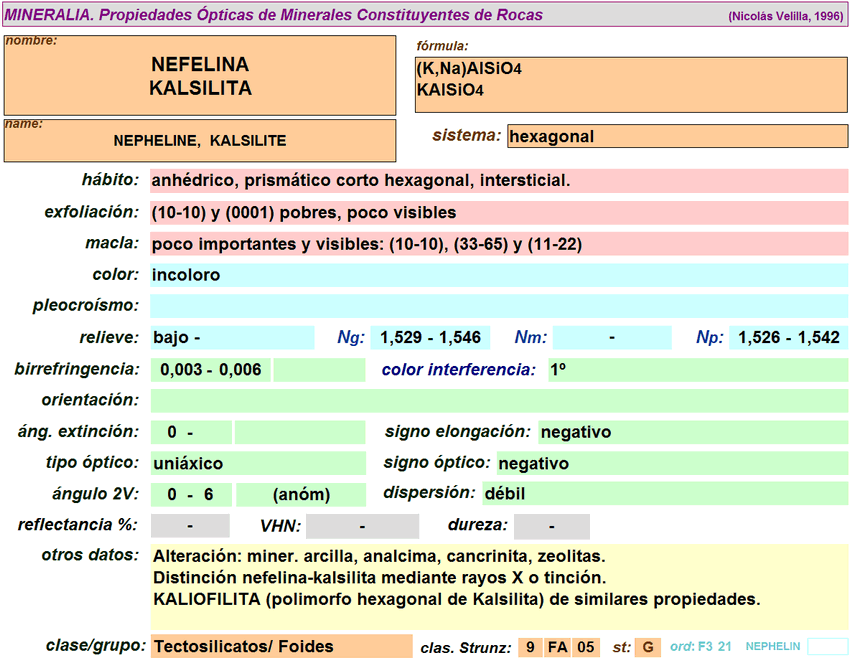
Task: Click the clase/grupo field Tectosilicatos/ Foides
Action: [x=280, y=647]
